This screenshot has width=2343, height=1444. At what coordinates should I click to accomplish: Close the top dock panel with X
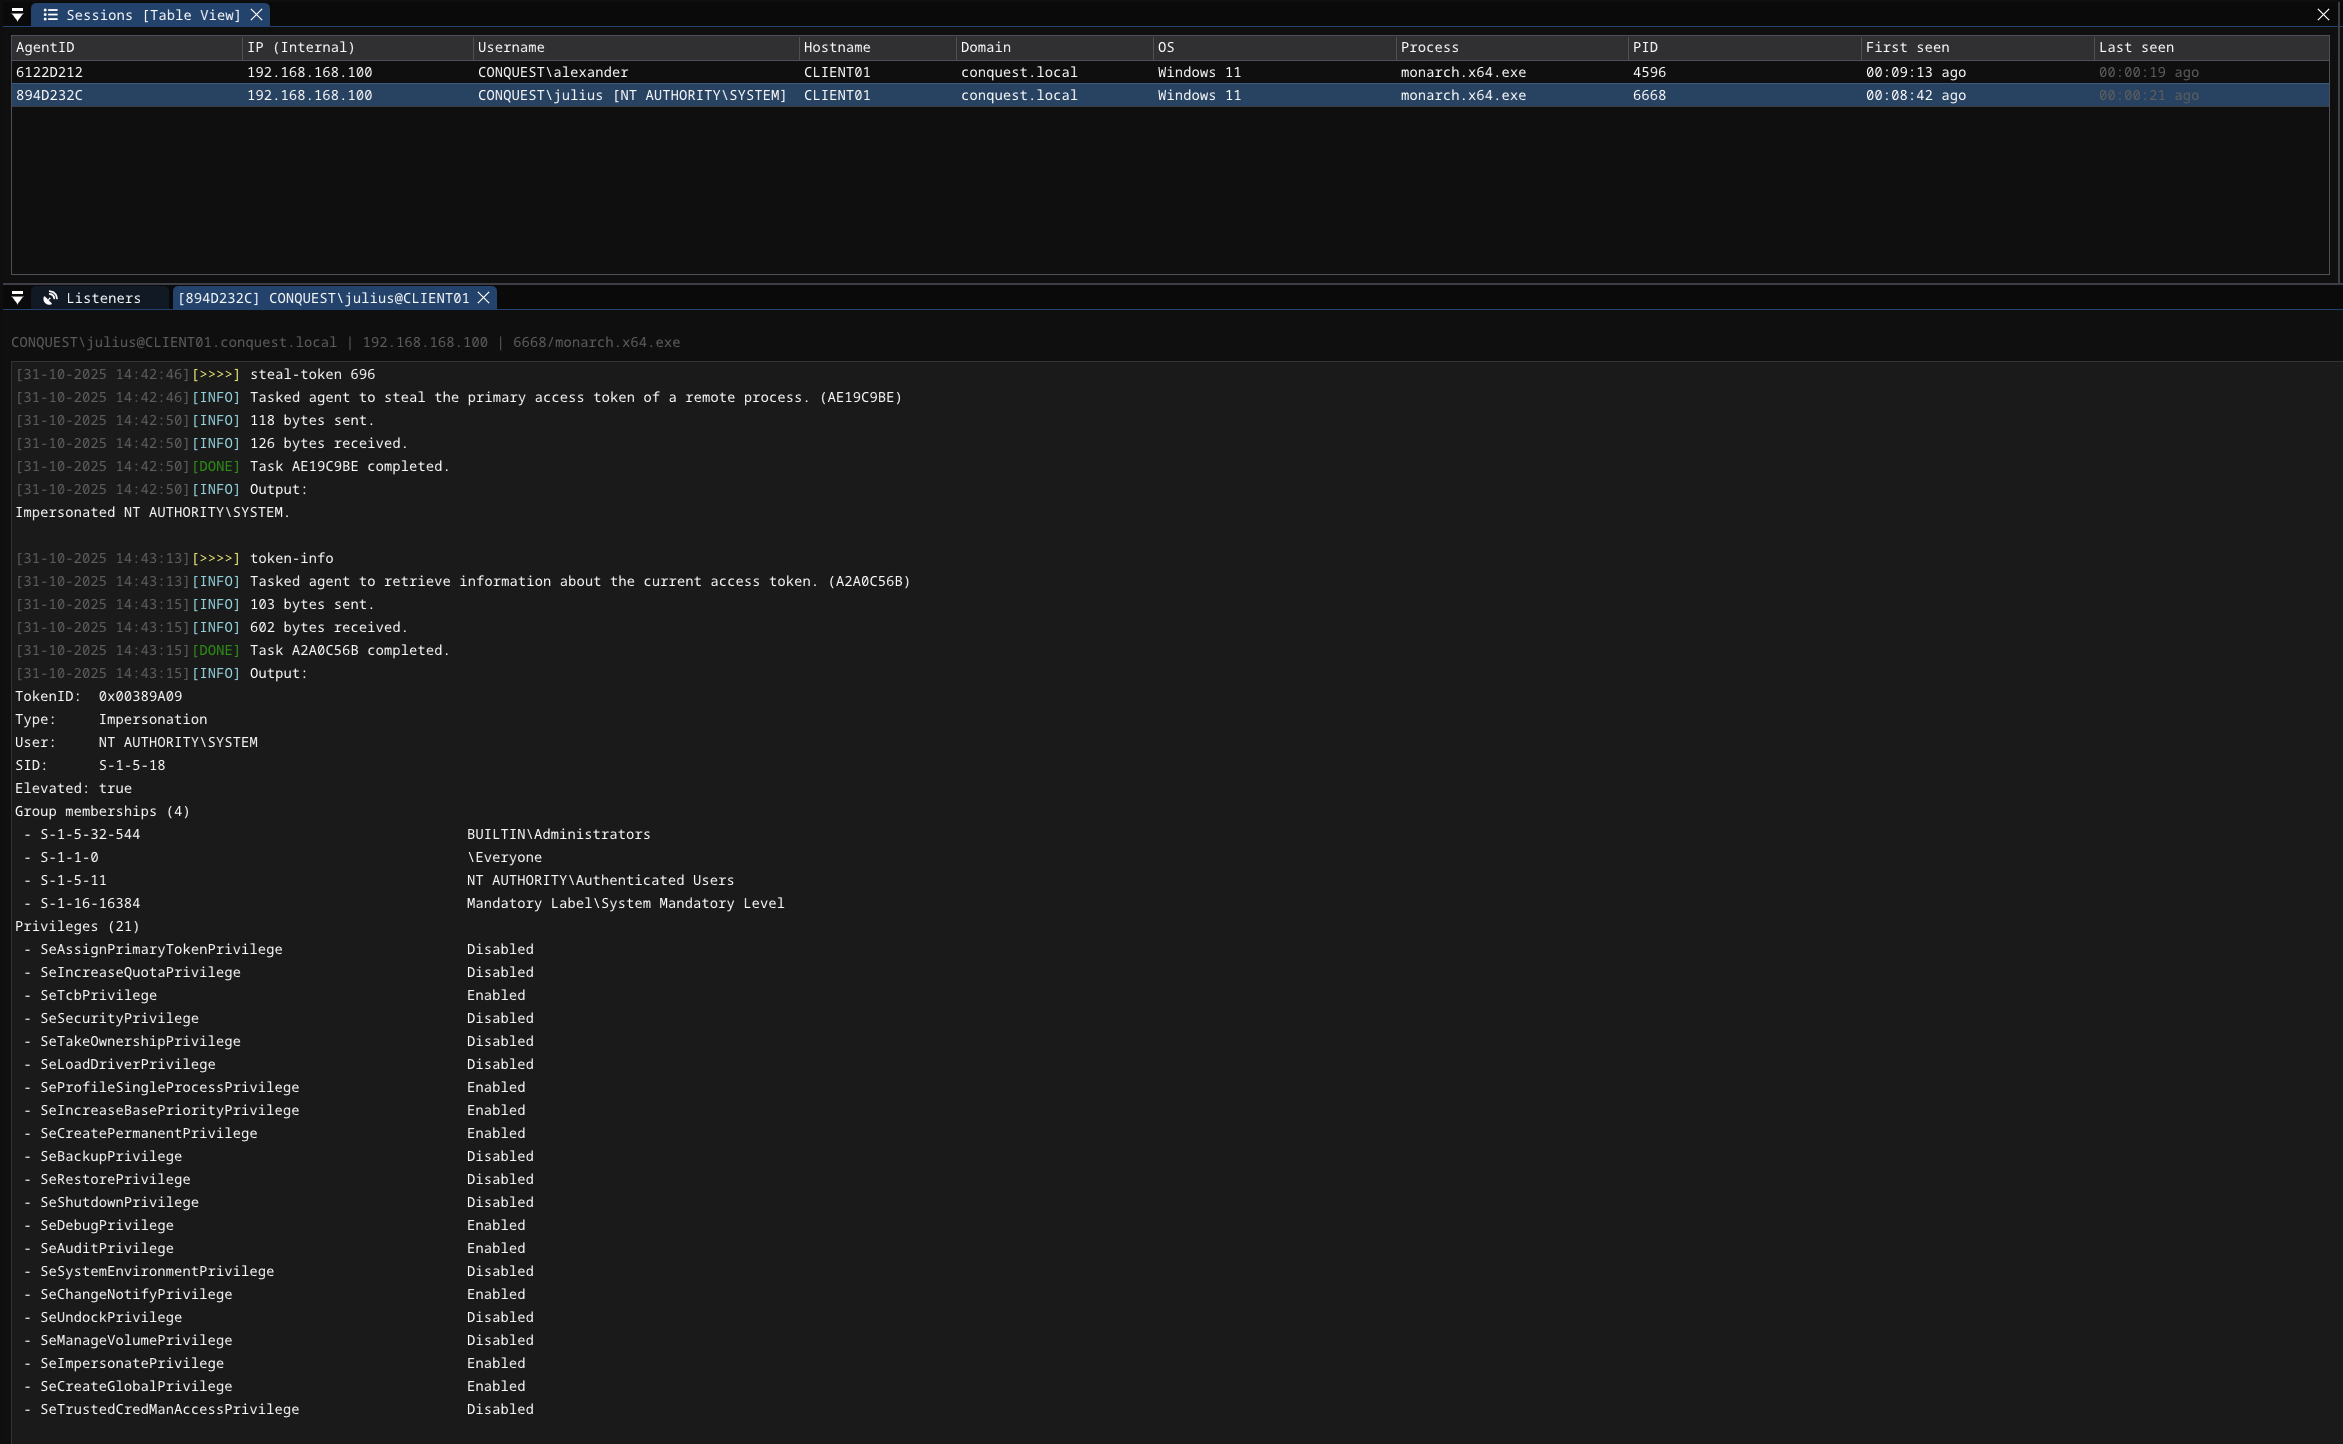(x=2323, y=15)
